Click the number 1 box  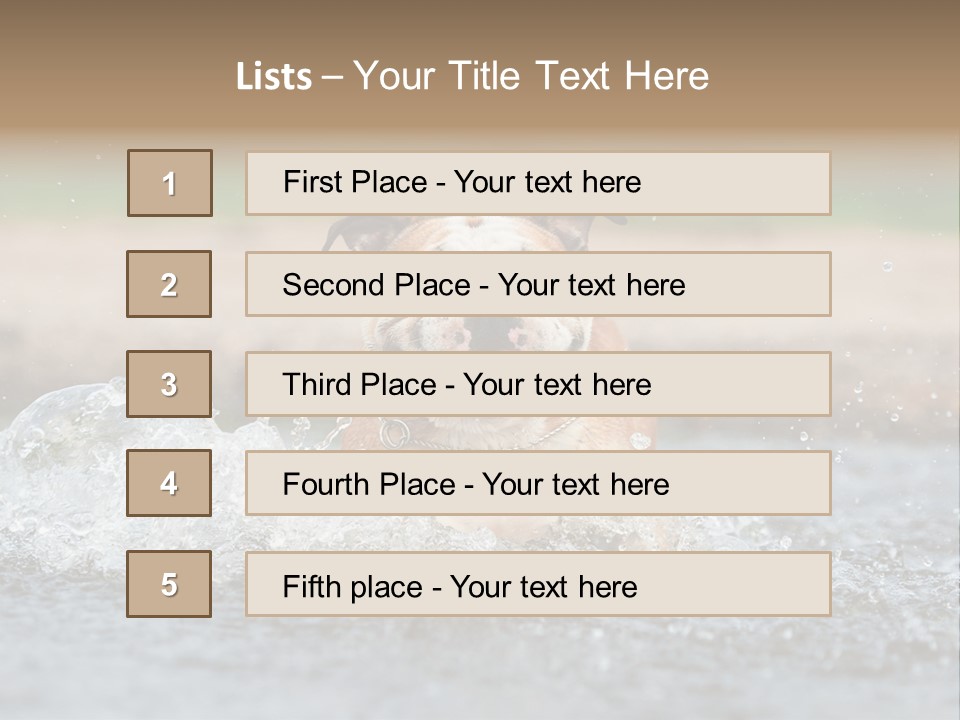tap(170, 183)
